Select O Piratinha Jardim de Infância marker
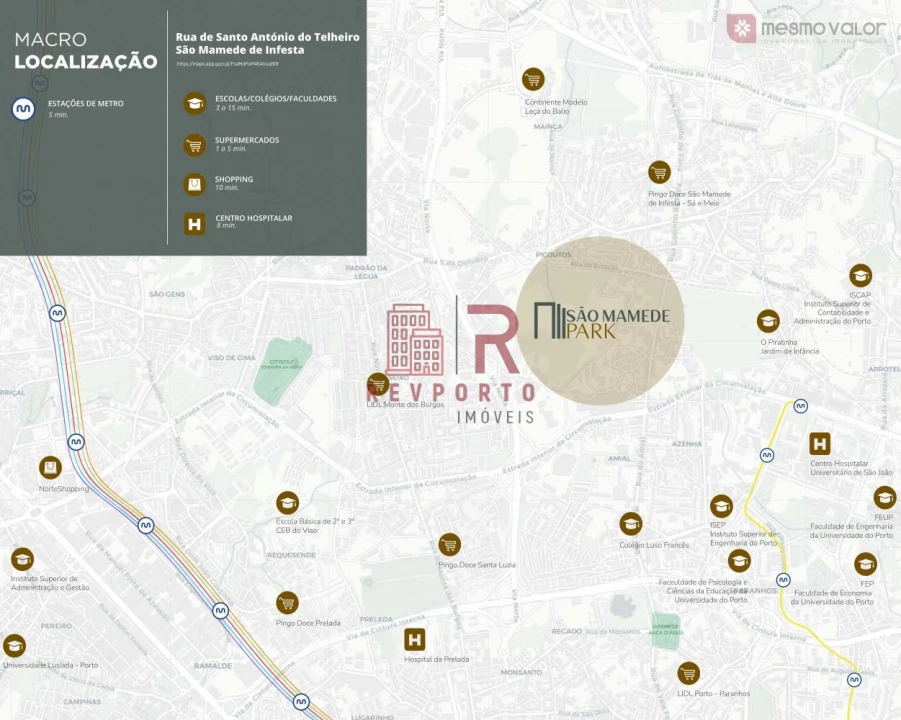 tap(768, 321)
